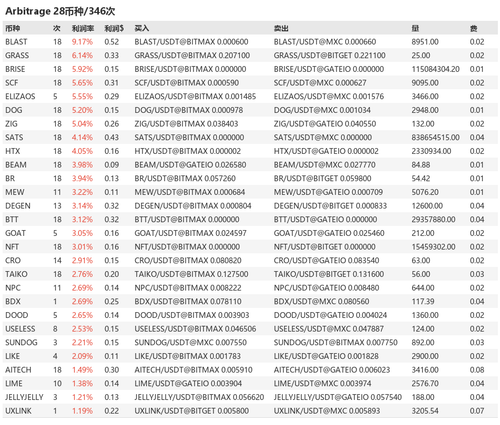Click the 5.55% profit rate for ELIZAOS
500x425 pixels.
[x=82, y=97]
